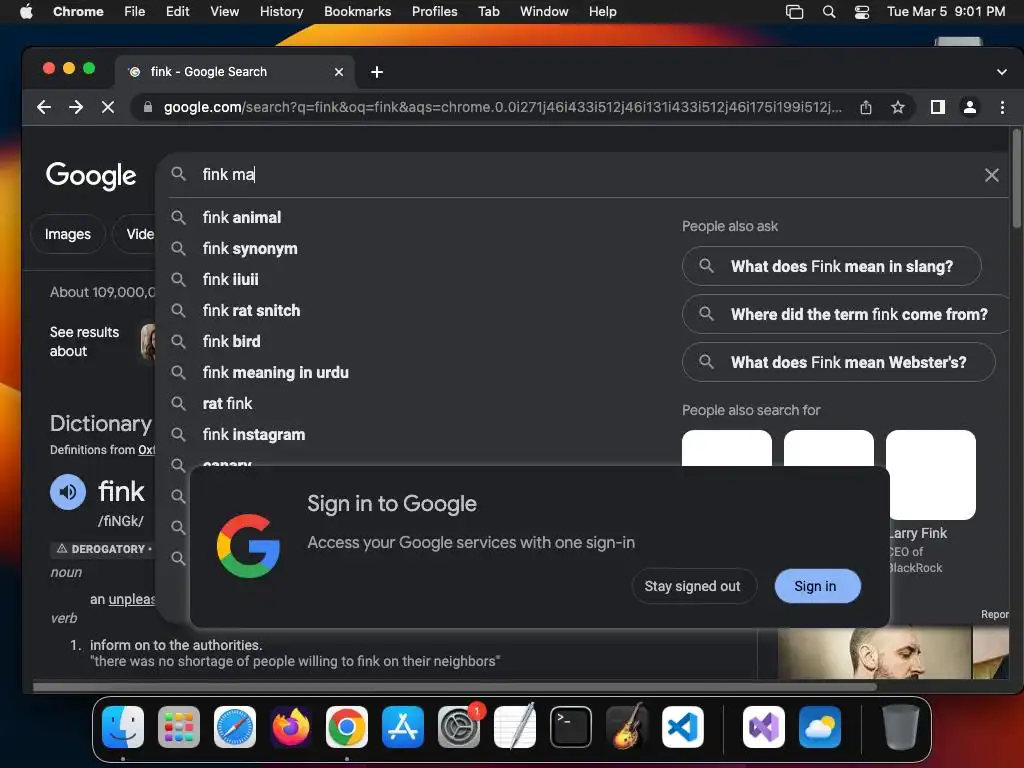The image size is (1024, 768).
Task: Open the Larry Fink thumbnail card
Action: pos(931,475)
